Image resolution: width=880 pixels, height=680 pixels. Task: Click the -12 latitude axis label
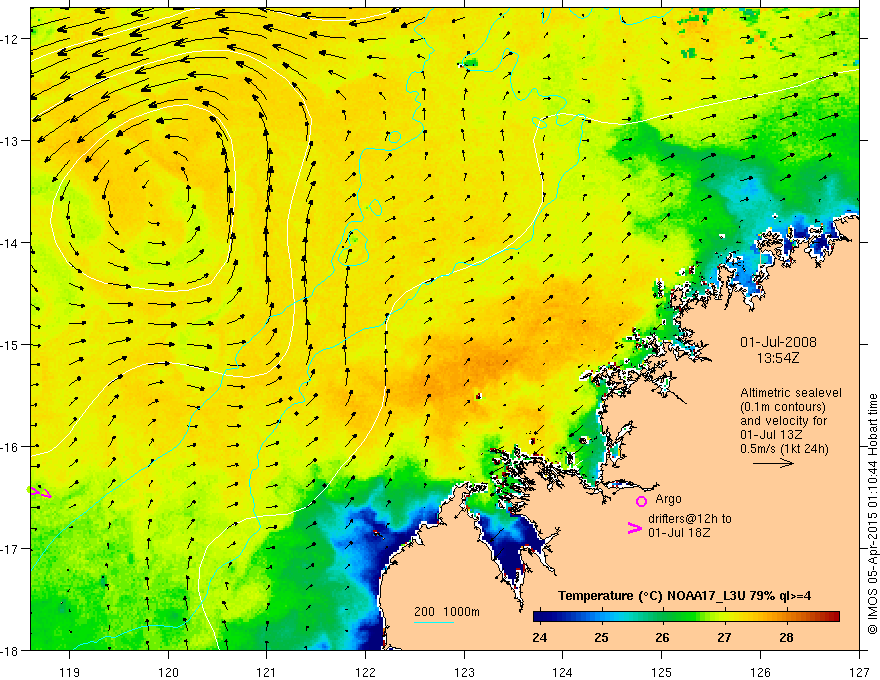[x=10, y=39]
